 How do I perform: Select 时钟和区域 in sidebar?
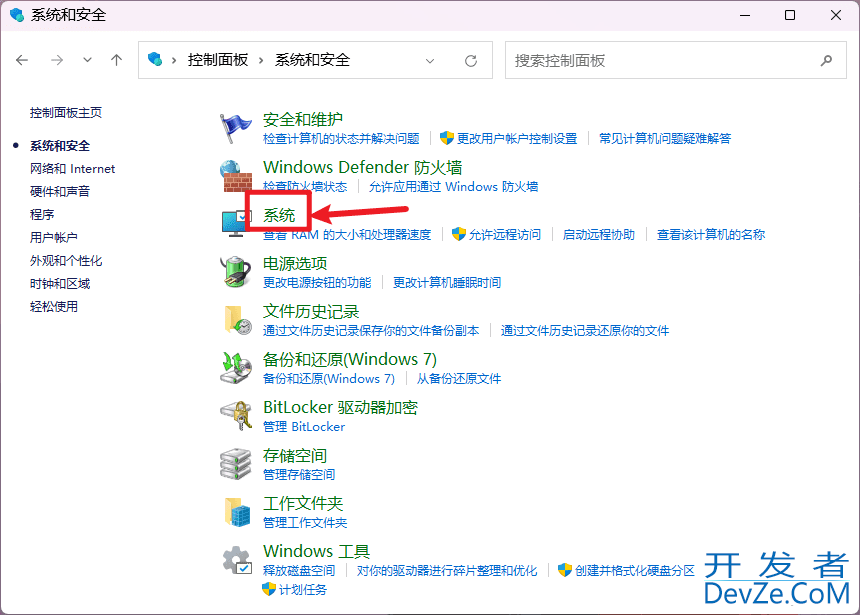tap(60, 284)
